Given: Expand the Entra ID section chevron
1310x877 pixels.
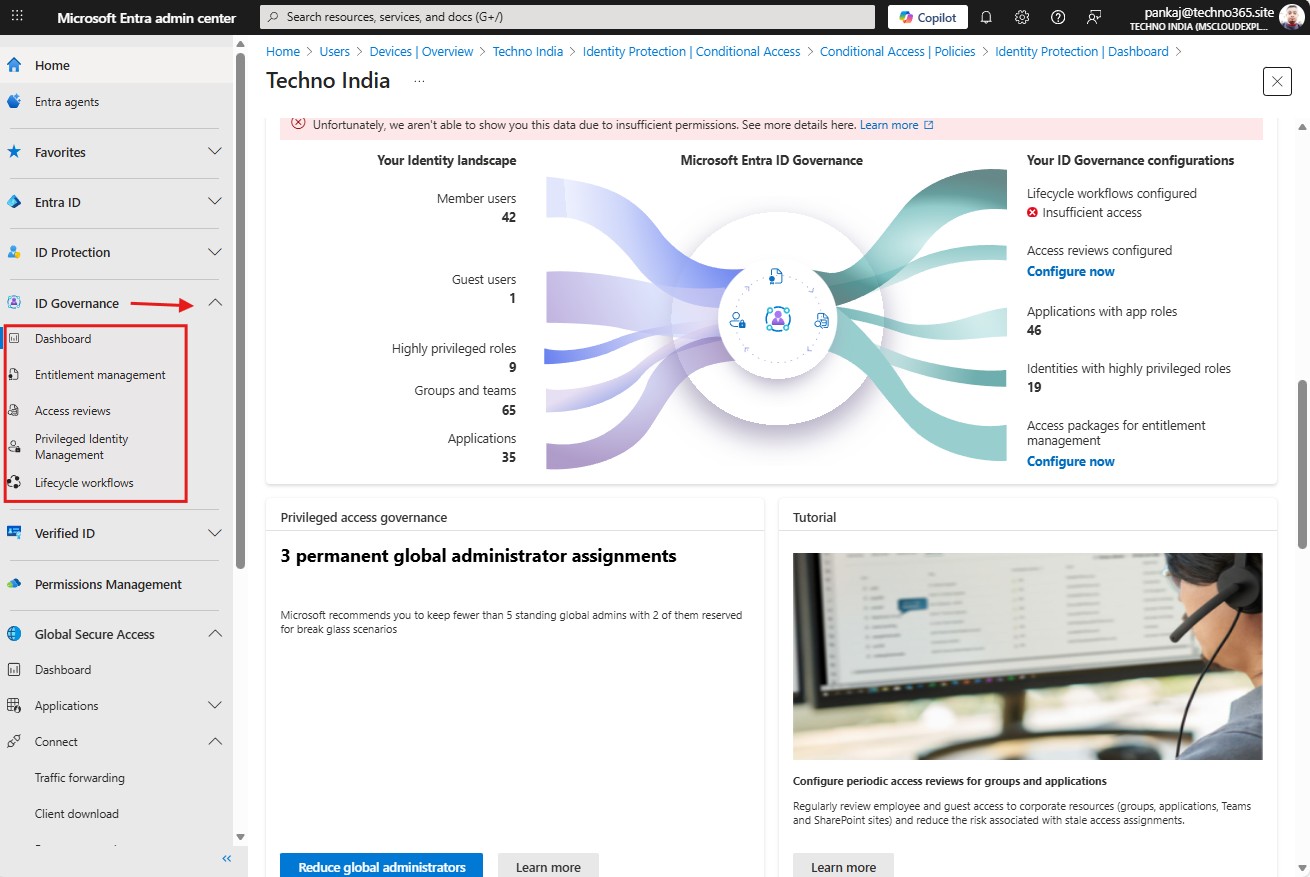Looking at the screenshot, I should [214, 202].
